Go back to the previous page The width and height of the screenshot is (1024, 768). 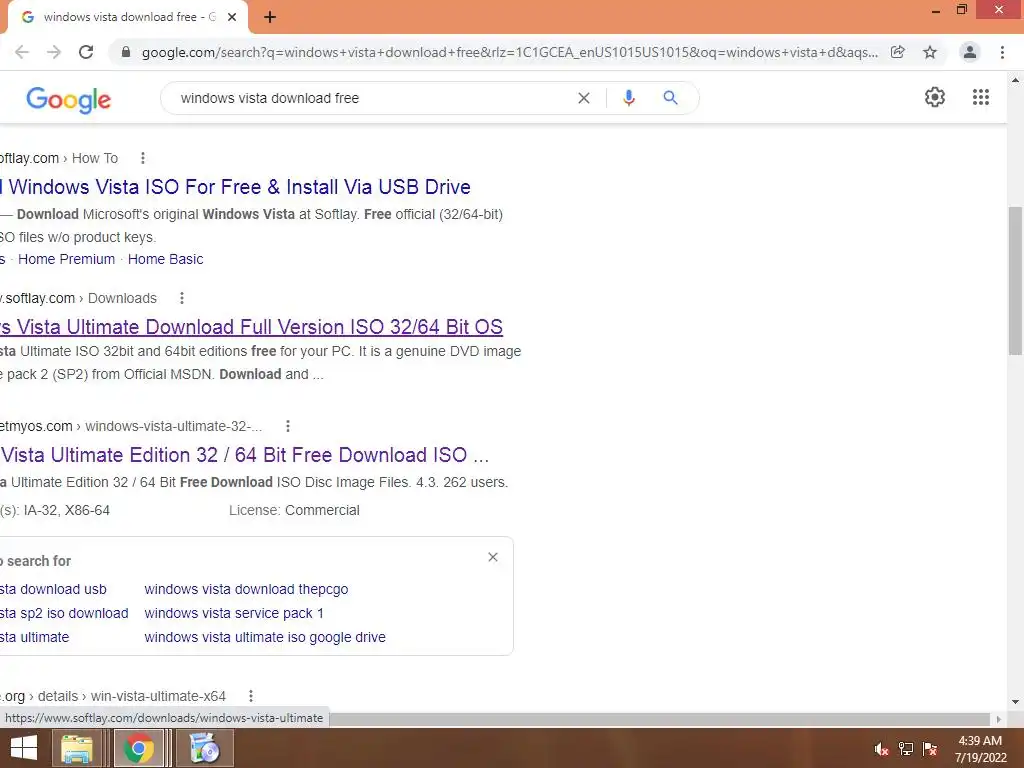point(22,52)
